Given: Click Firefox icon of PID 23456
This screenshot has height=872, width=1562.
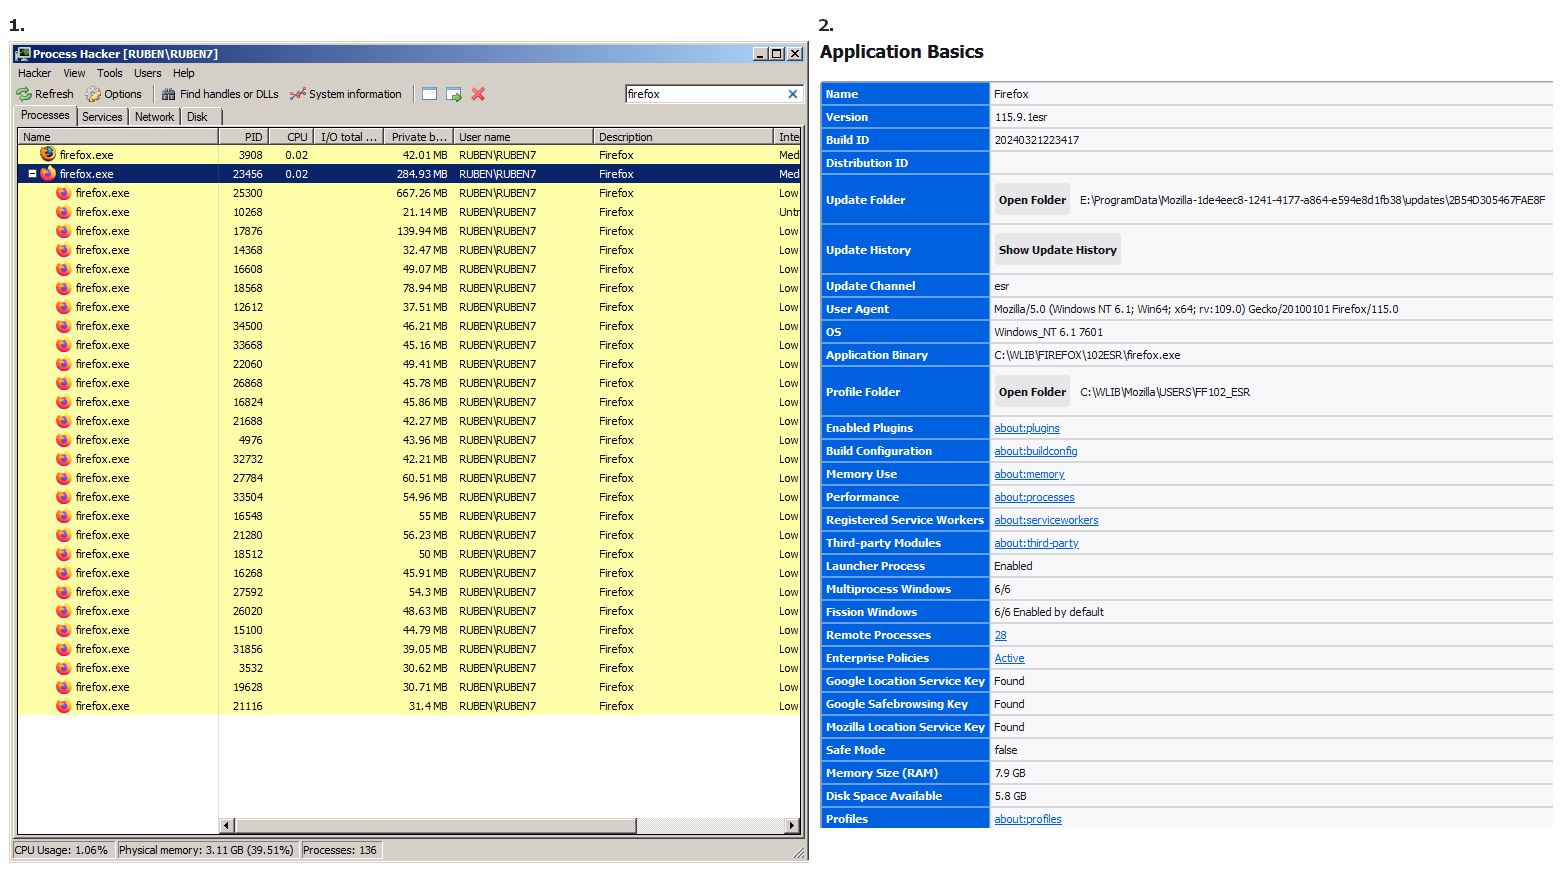Looking at the screenshot, I should coord(48,173).
